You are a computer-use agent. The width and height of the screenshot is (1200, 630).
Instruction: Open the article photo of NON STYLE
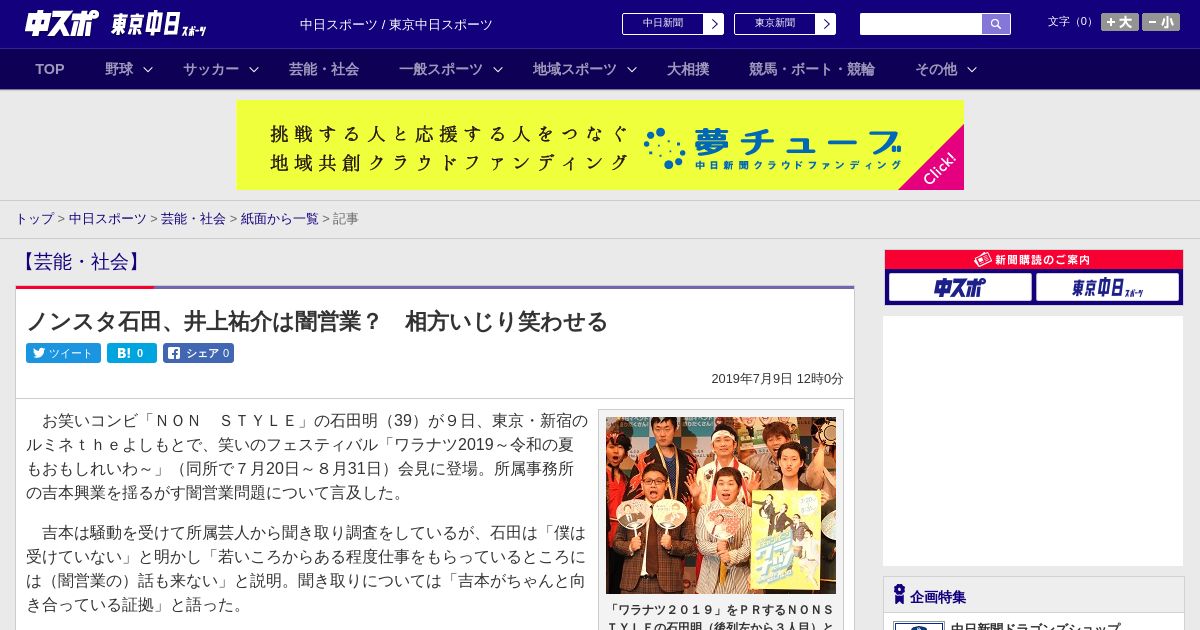pos(721,505)
